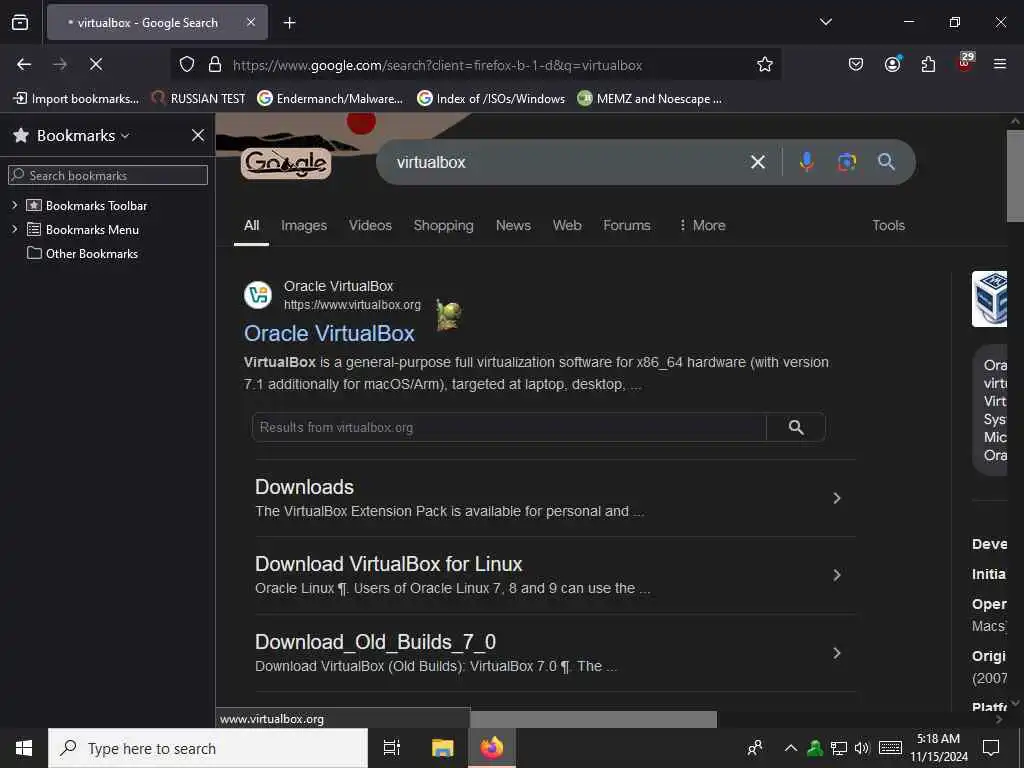The height and width of the screenshot is (768, 1024).
Task: Expand Bookmarks Menu tree folder
Action: 14,229
